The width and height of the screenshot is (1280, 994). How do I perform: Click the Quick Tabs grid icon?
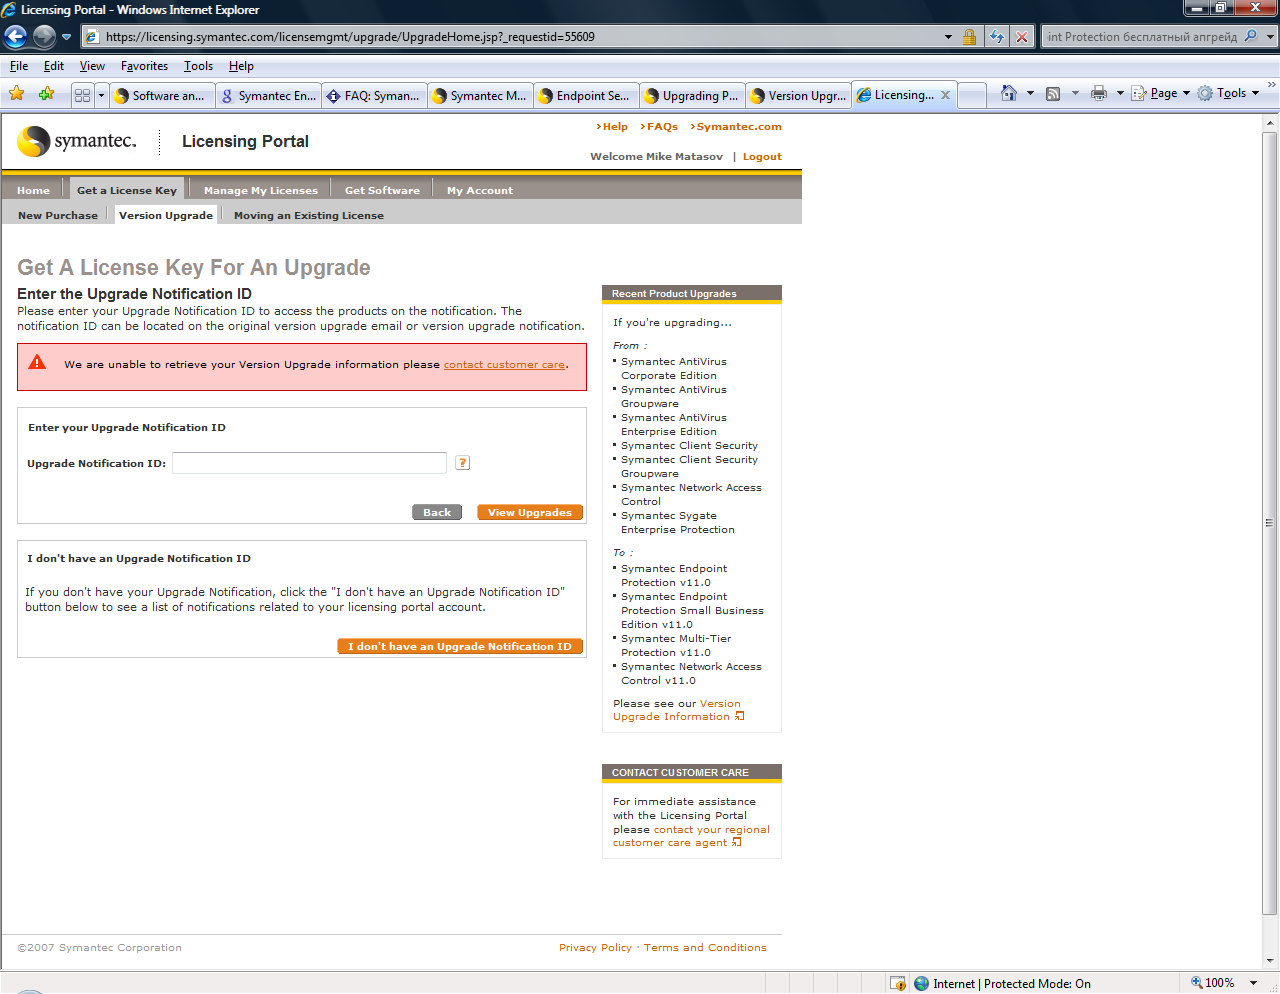click(x=82, y=95)
